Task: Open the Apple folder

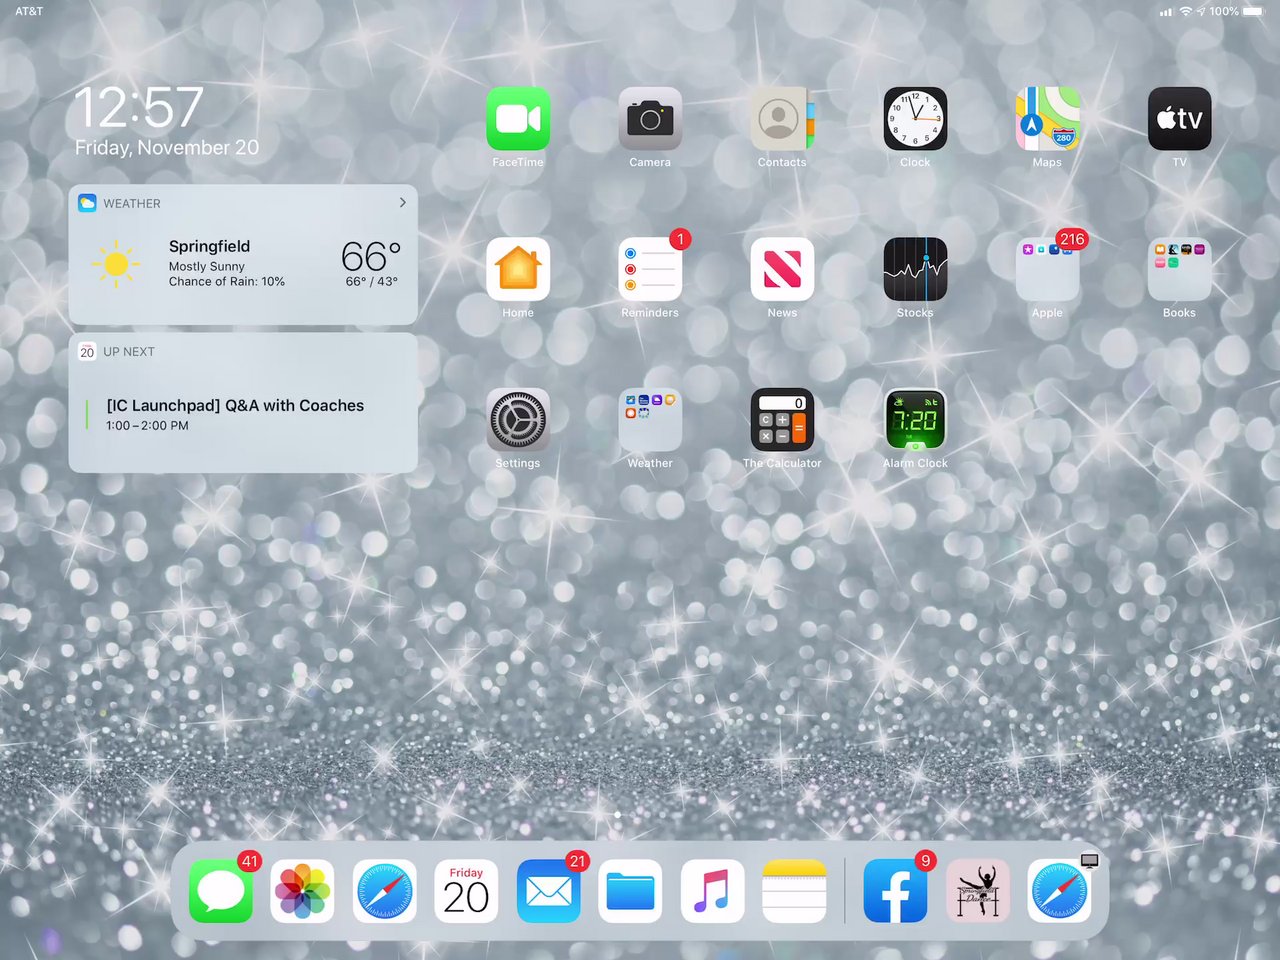Action: point(1047,269)
